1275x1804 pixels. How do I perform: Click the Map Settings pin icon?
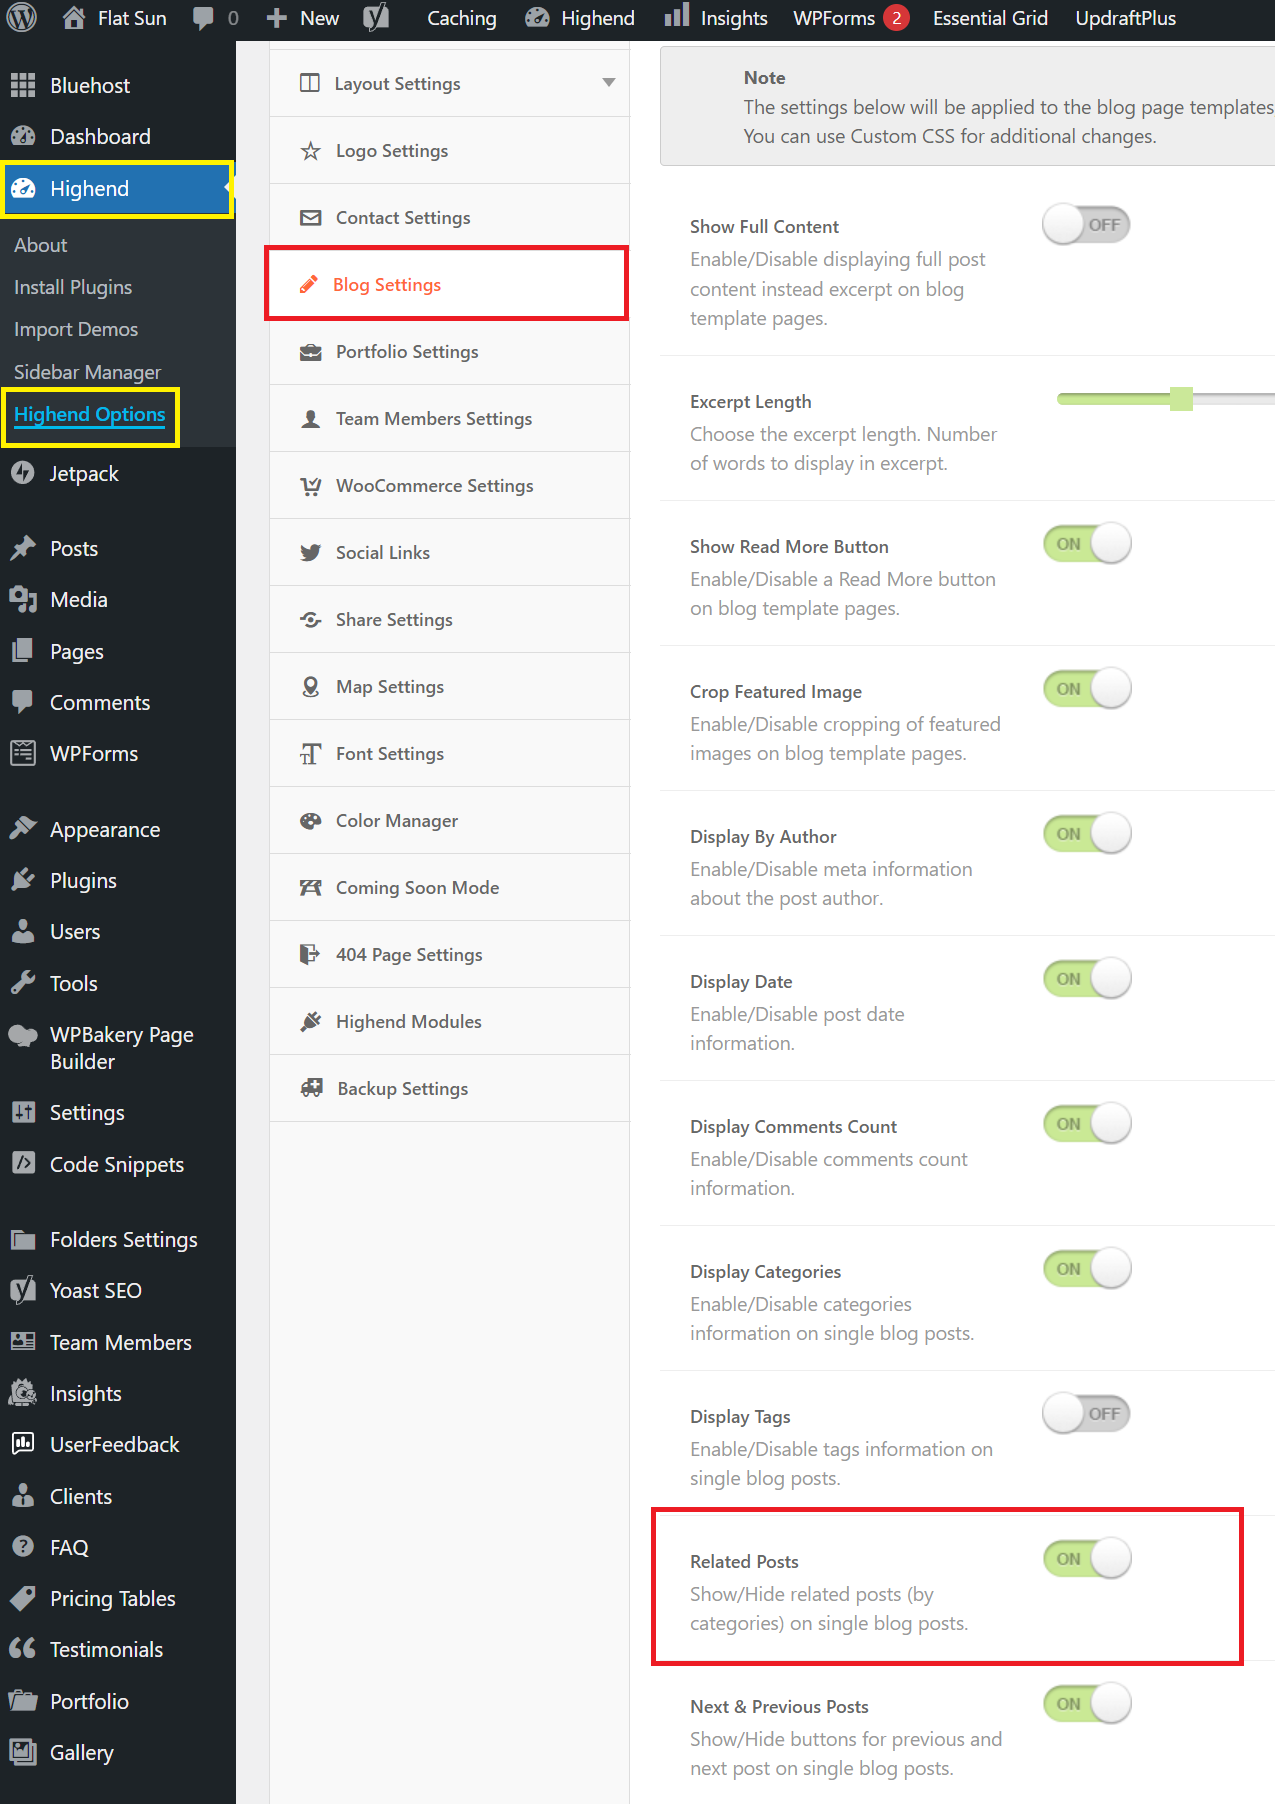pos(311,687)
